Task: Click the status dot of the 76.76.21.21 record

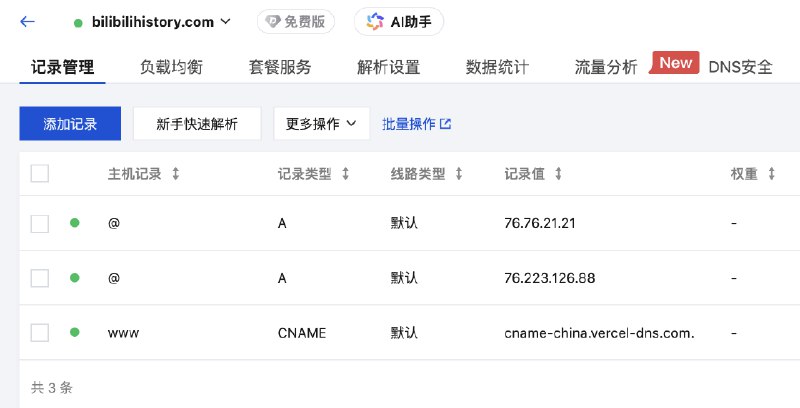Action: pos(74,223)
